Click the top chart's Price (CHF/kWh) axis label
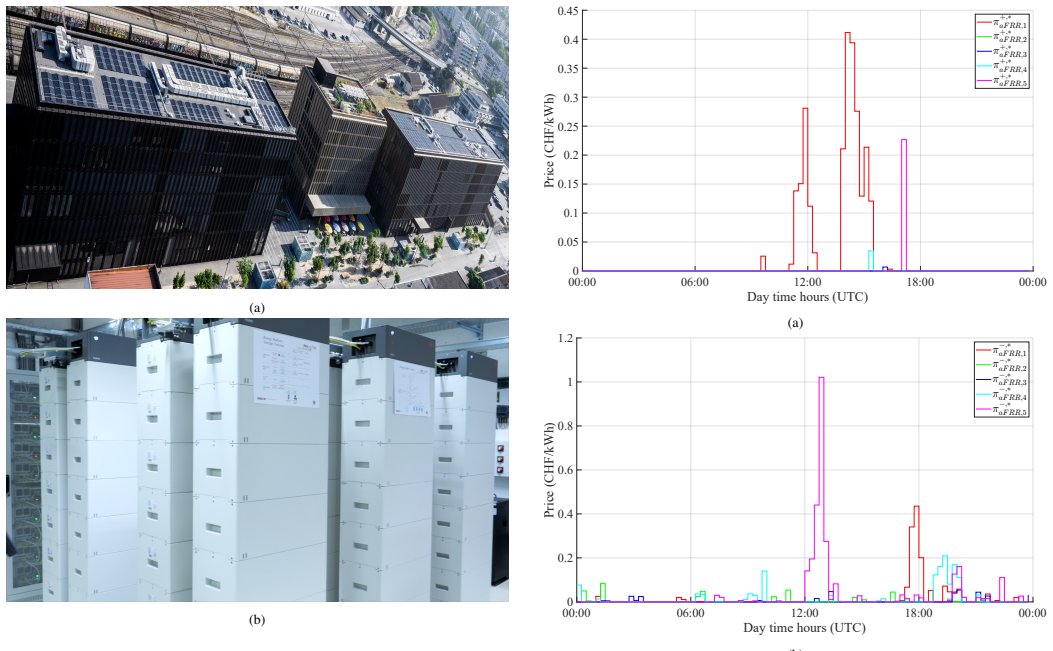 [x=549, y=141]
